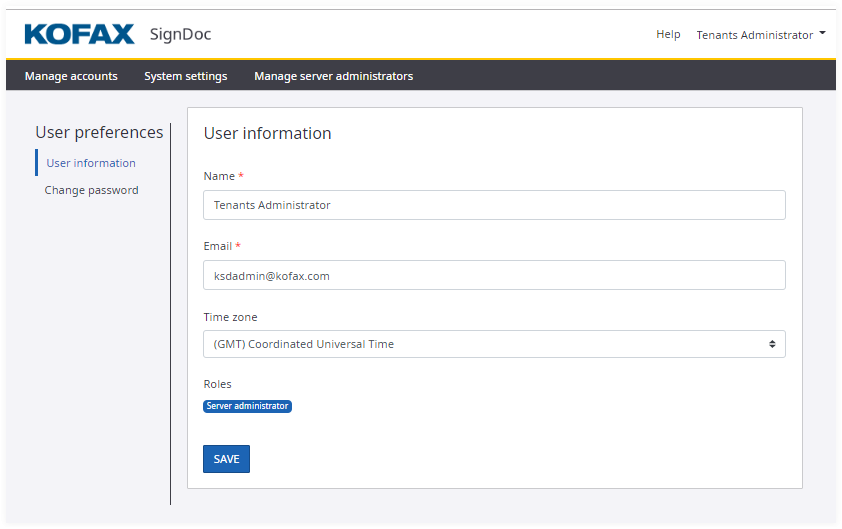Focus the Email input field
This screenshot has width=842, height=529.
tap(494, 276)
